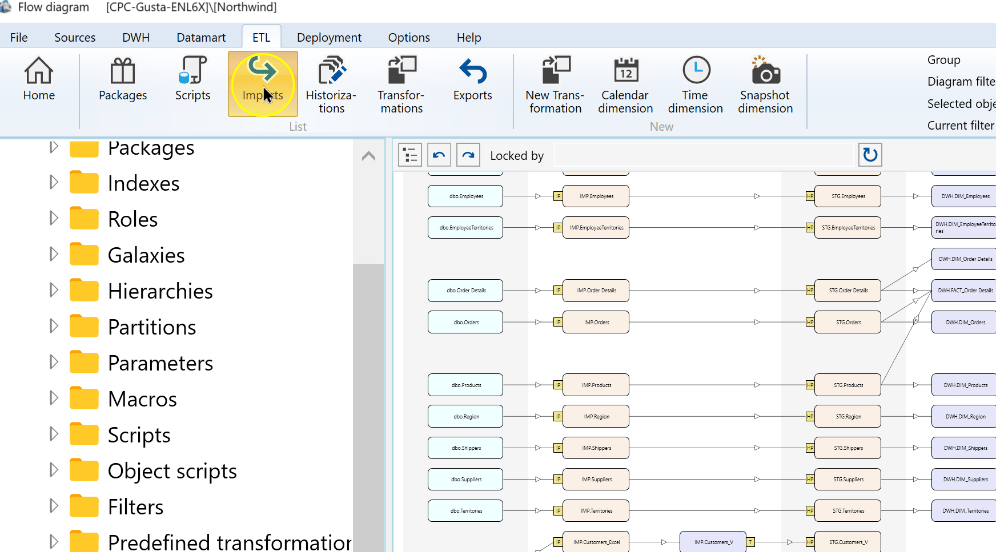Screen dimensions: 996x552
Task: Select the dbo.Shippers source node
Action: (465, 448)
